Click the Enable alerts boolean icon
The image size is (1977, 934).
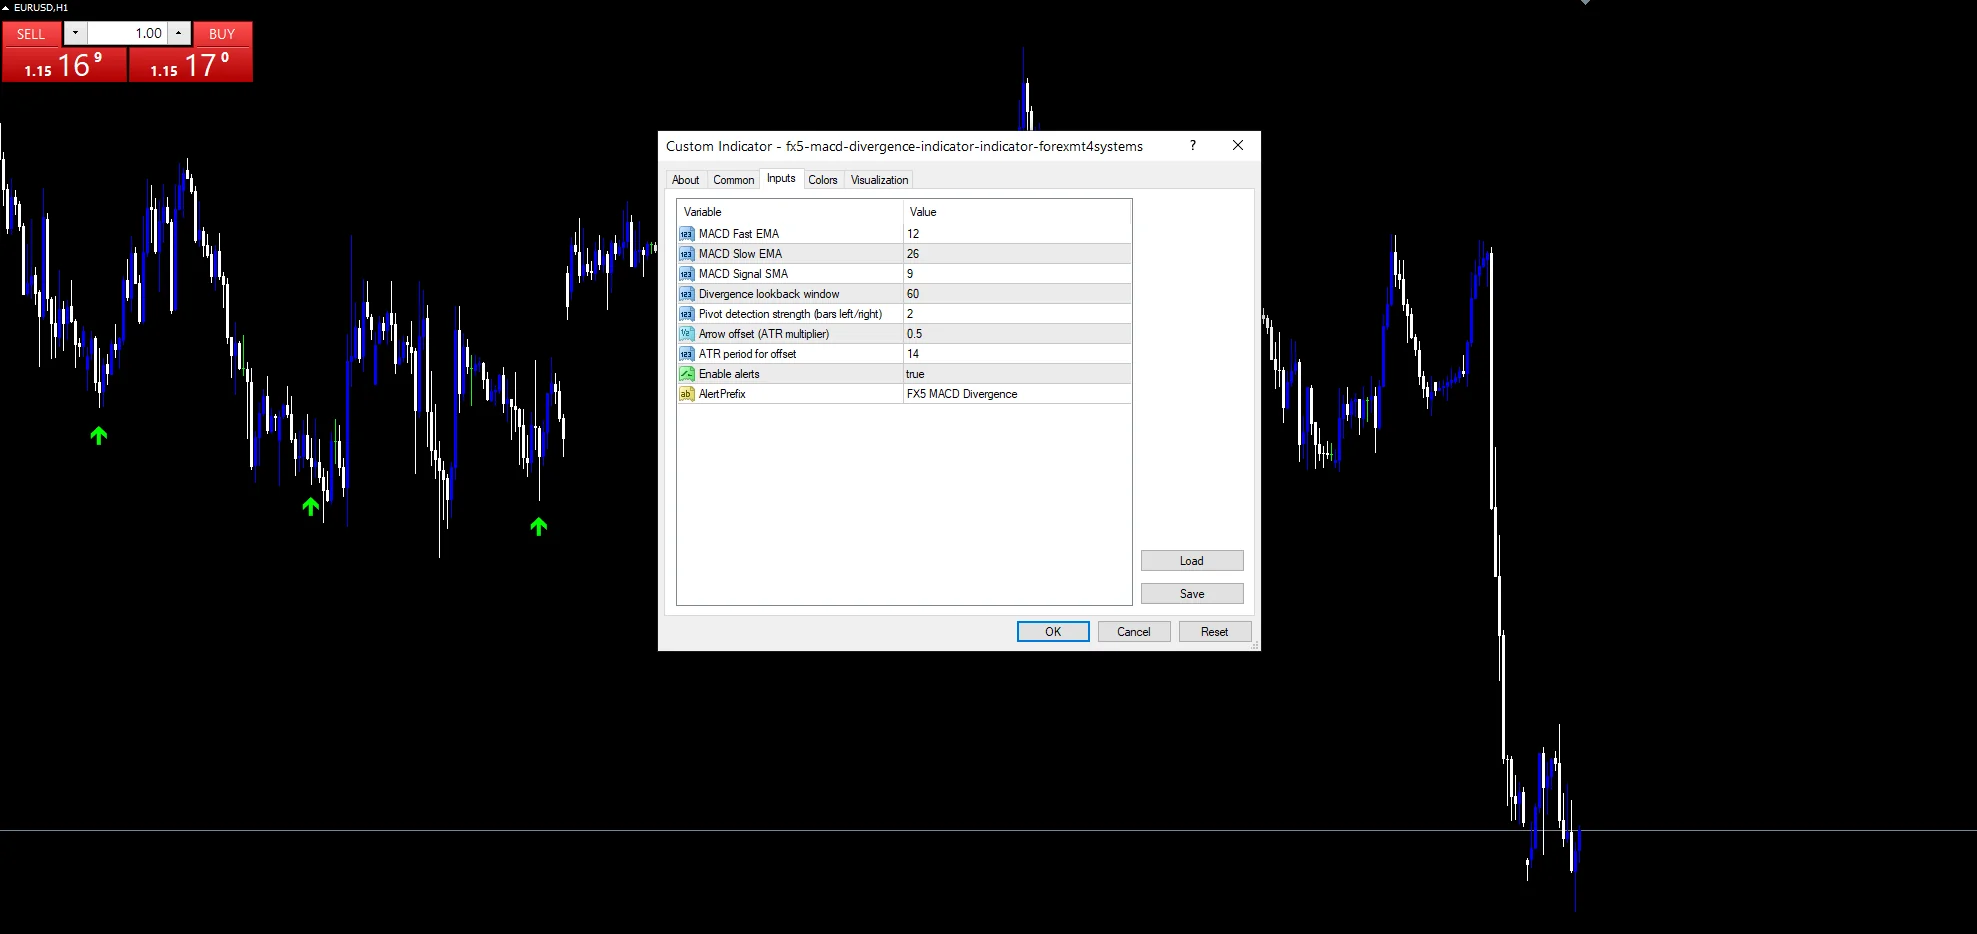686,374
